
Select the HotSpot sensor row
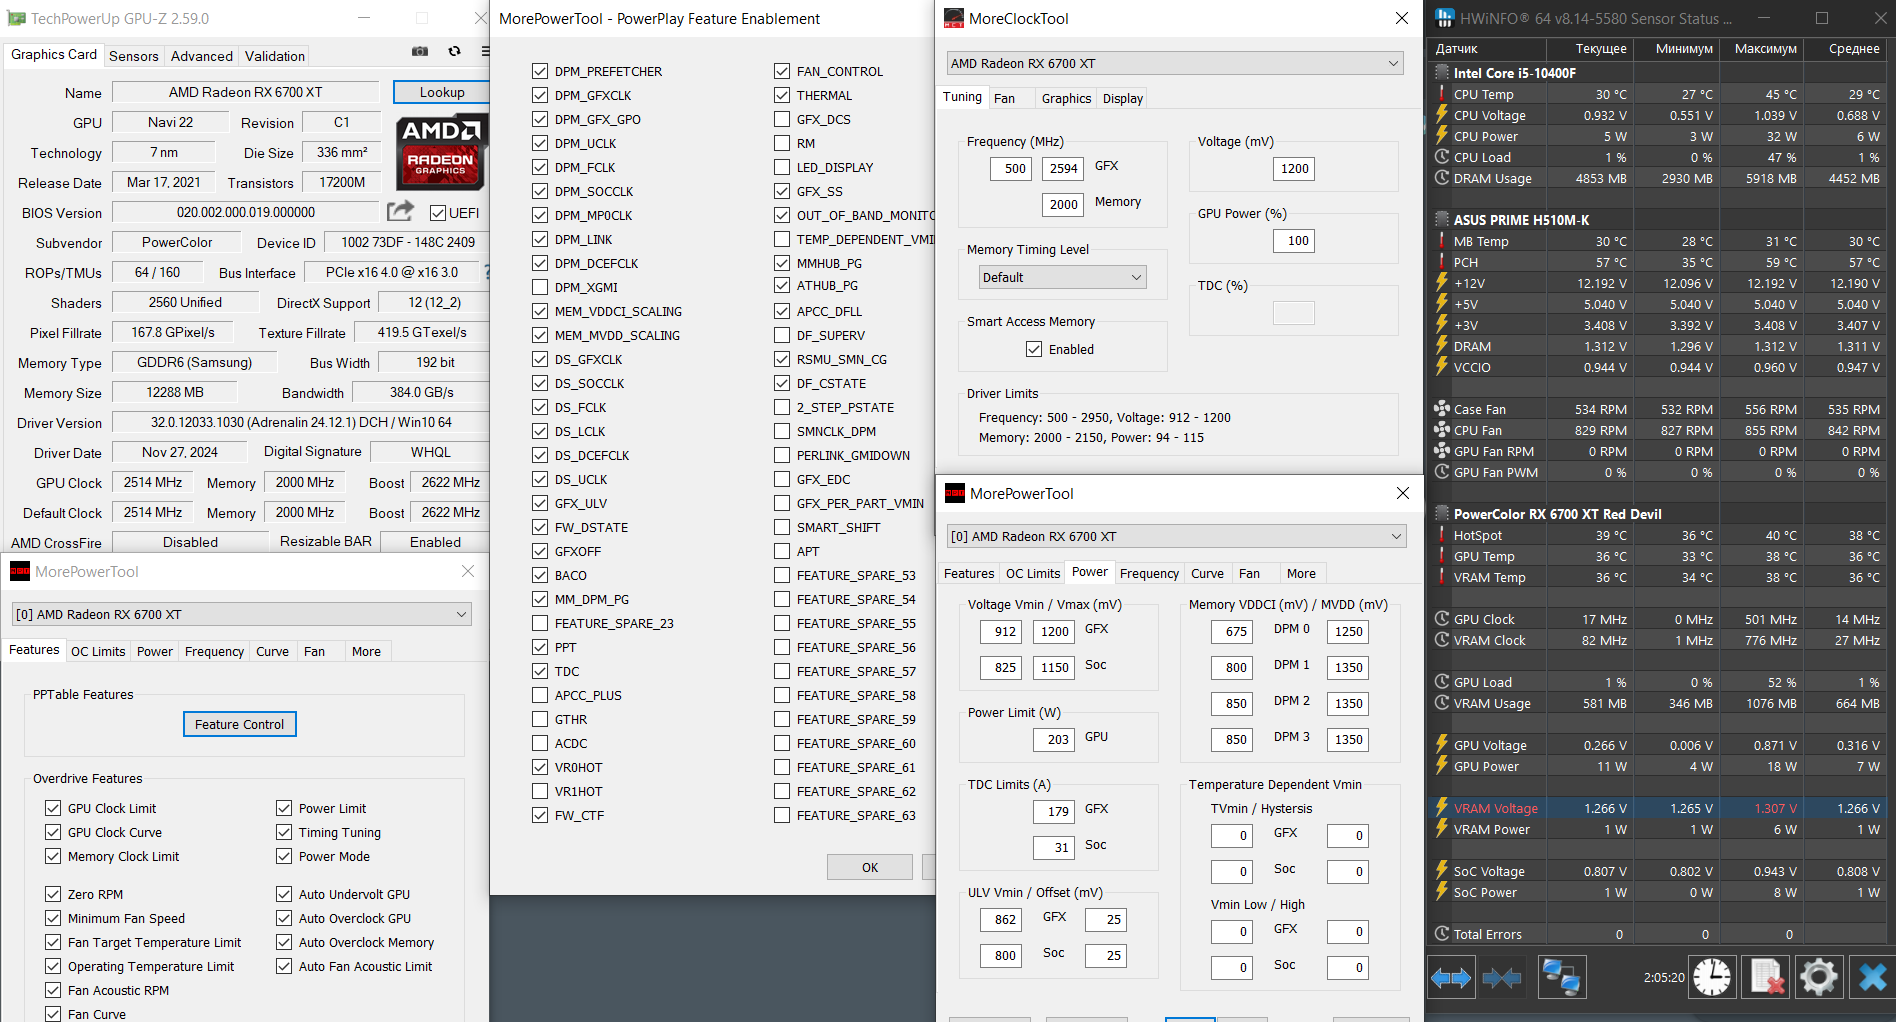click(x=1659, y=535)
